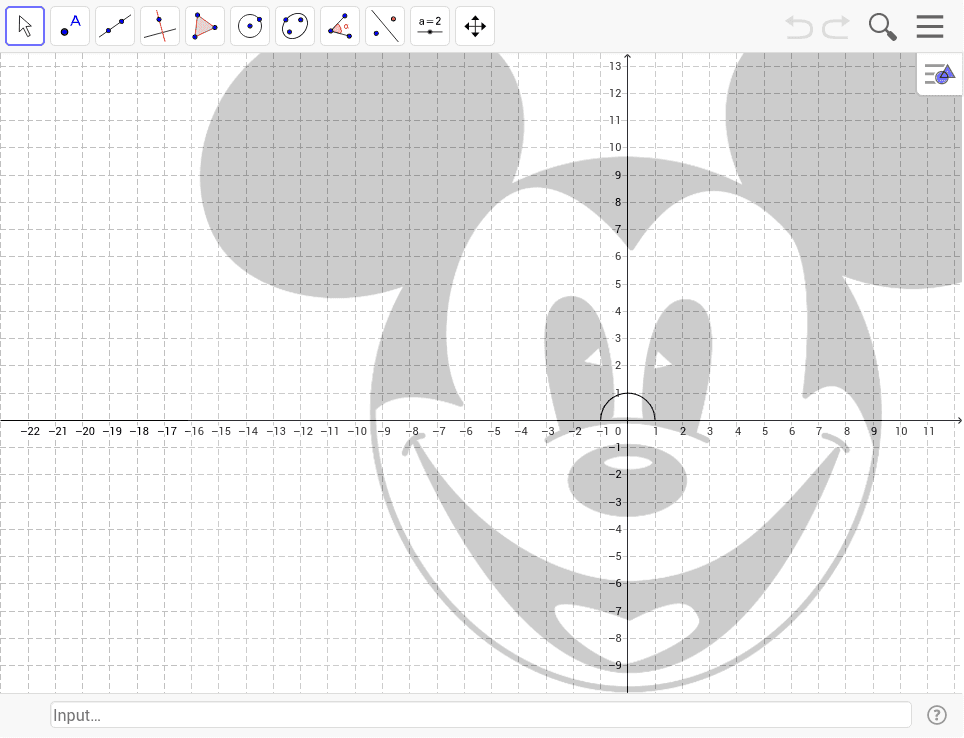Select the Perpendicular Line tool

coord(160,26)
